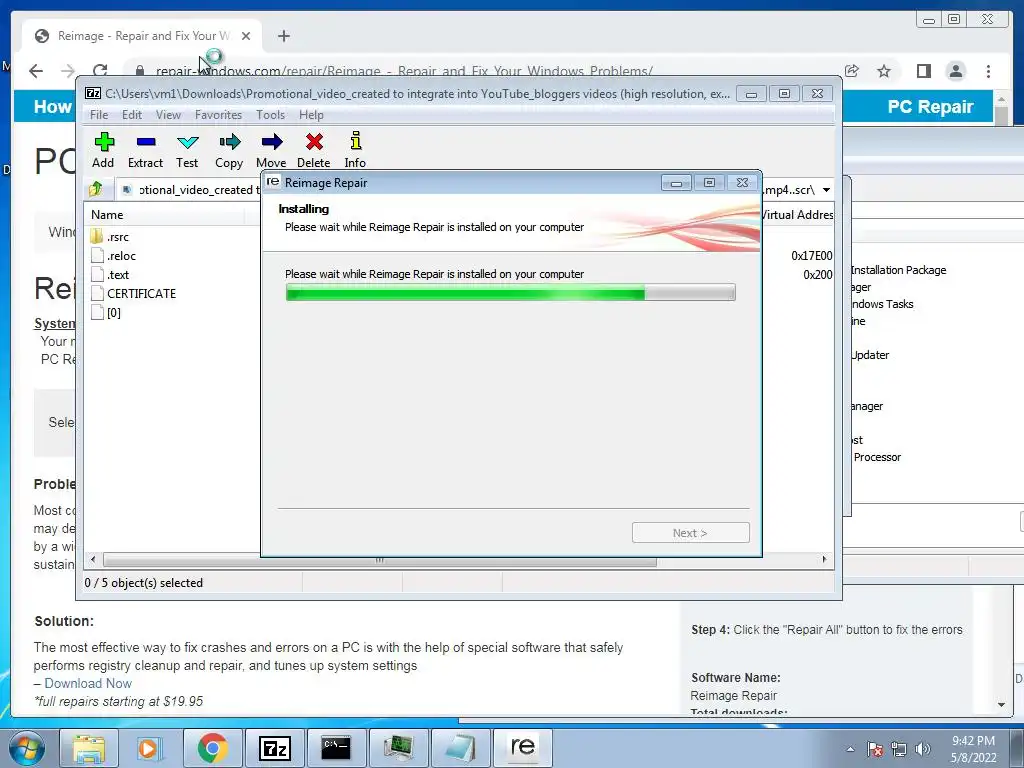Viewport: 1024px width, 768px height.
Task: Click the Download Now link
Action: tap(88, 683)
